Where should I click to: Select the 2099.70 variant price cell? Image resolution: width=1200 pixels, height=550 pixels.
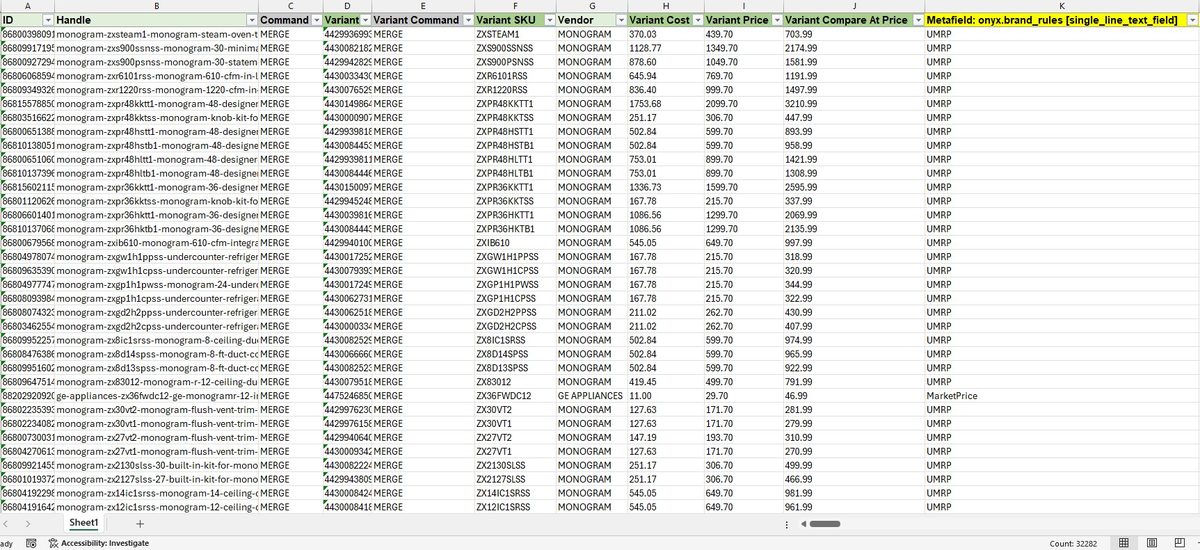743,103
